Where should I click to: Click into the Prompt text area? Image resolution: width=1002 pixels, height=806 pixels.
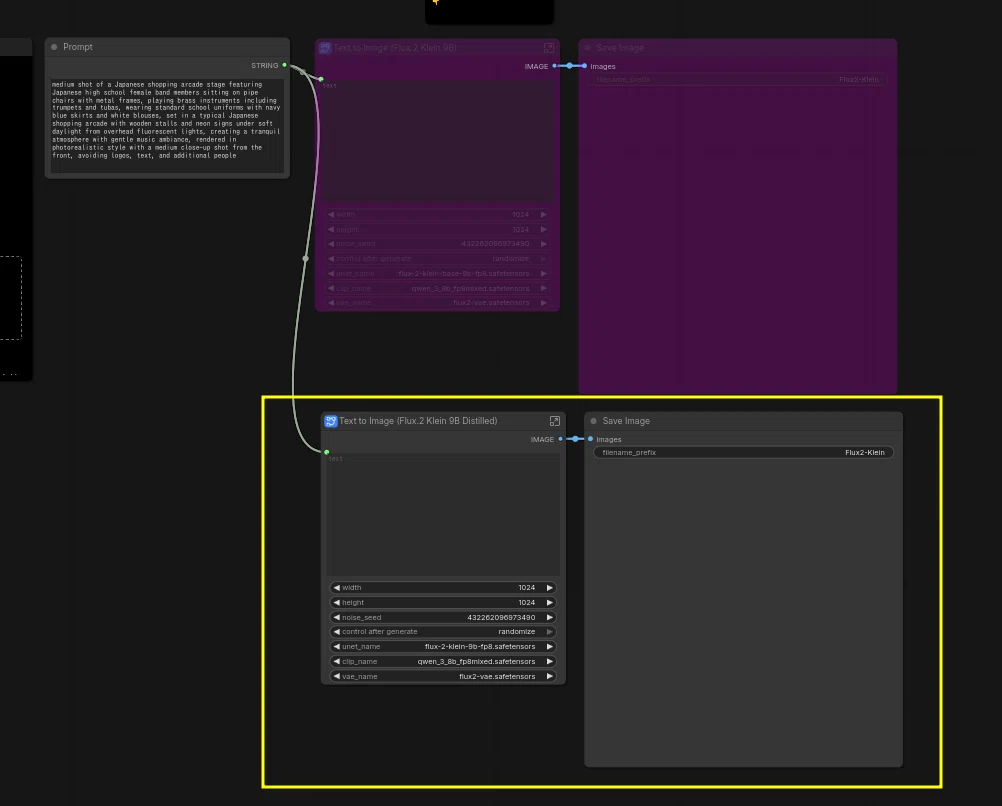pos(167,126)
